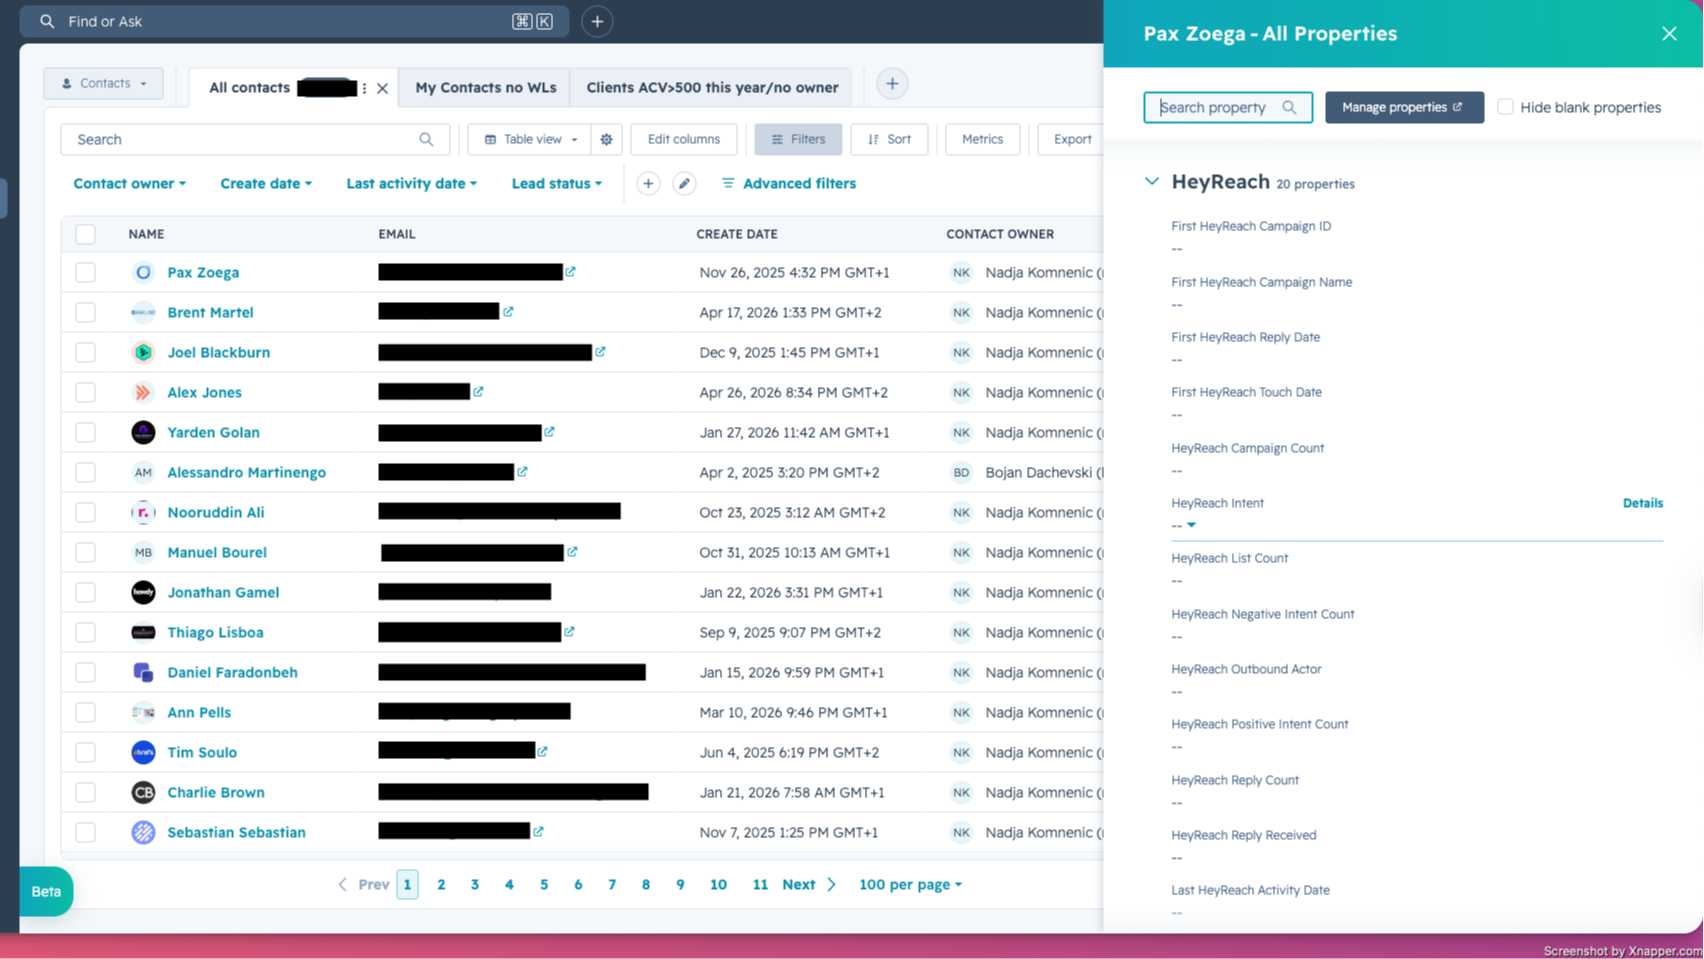Click Tim Soulo's avatar icon
Viewport: 1704px width, 959px height.
click(x=143, y=752)
